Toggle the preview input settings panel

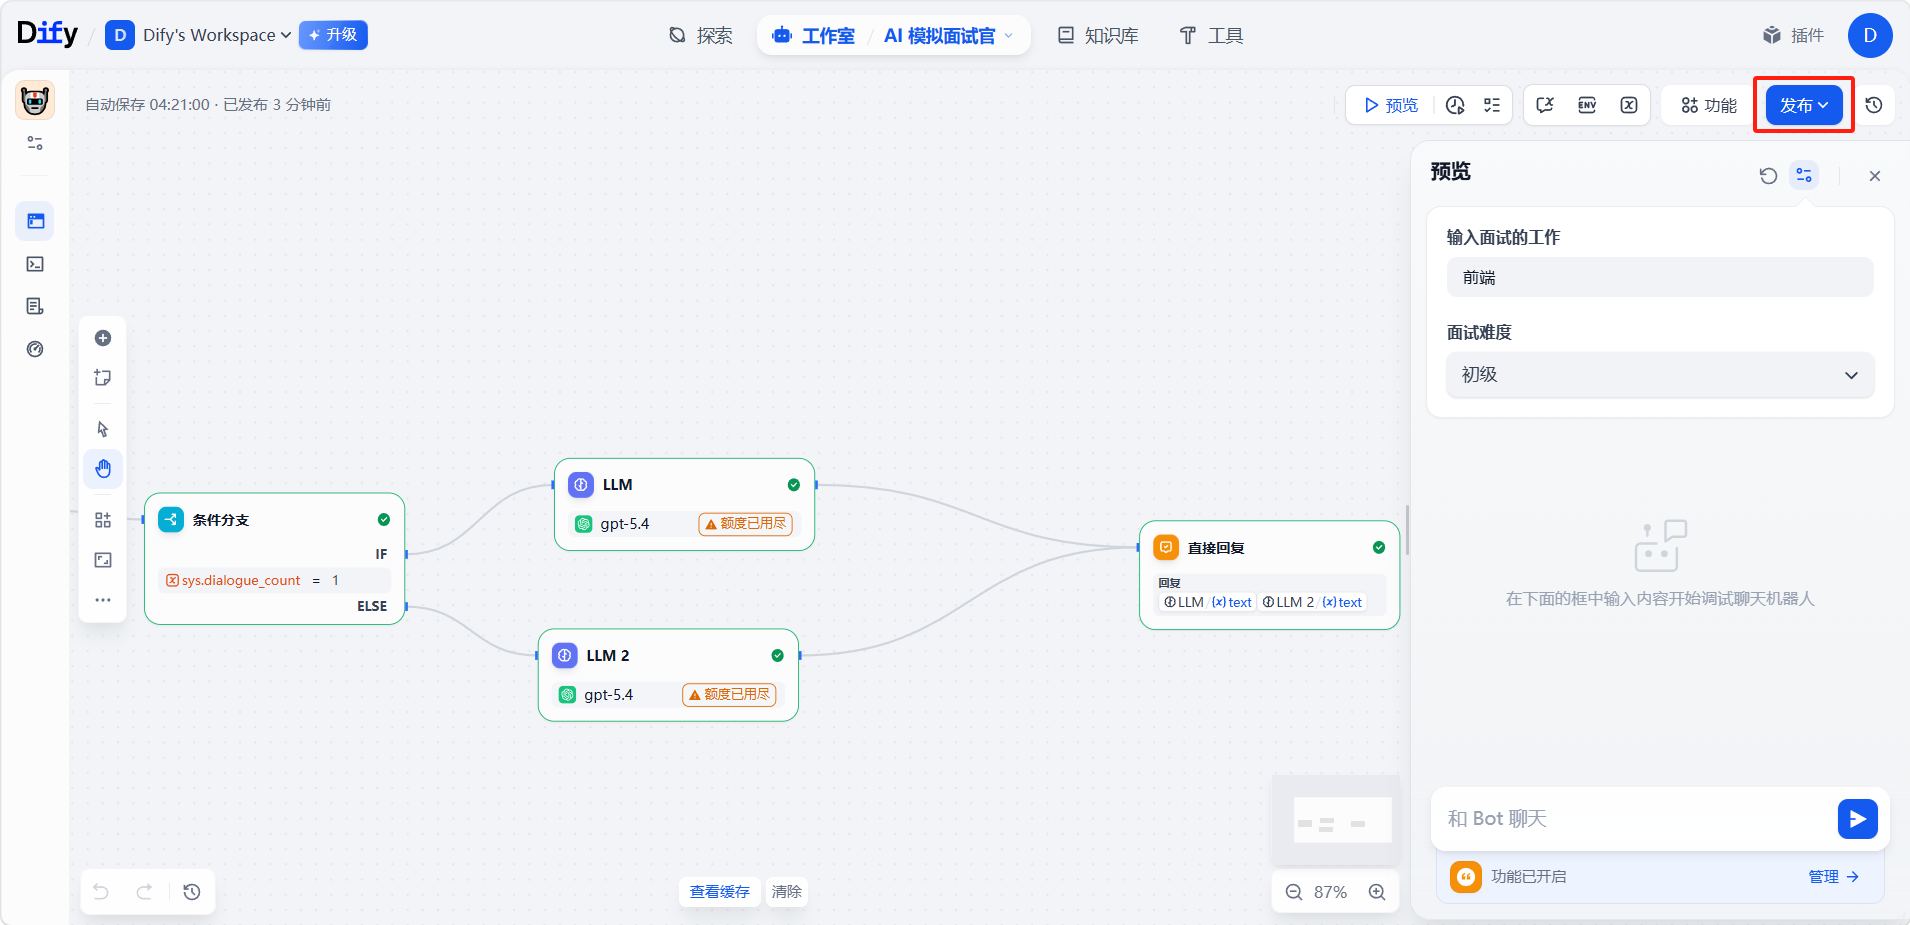click(1804, 175)
